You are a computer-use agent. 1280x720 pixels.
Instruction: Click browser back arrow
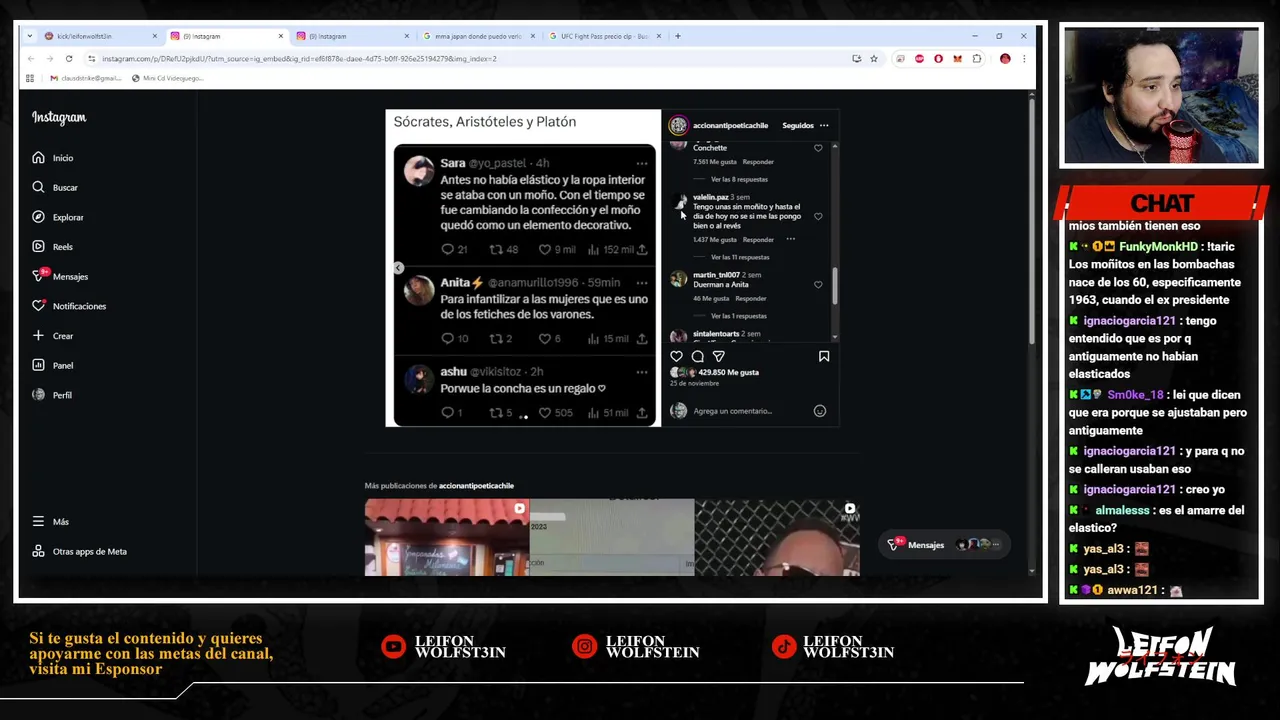pyautogui.click(x=31, y=59)
